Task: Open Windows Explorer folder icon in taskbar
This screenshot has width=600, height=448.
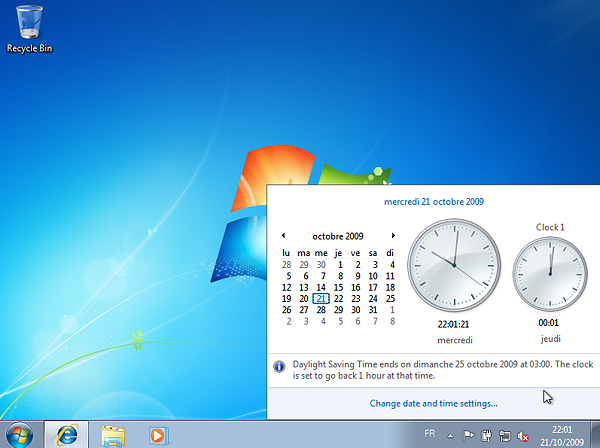Action: click(112, 434)
